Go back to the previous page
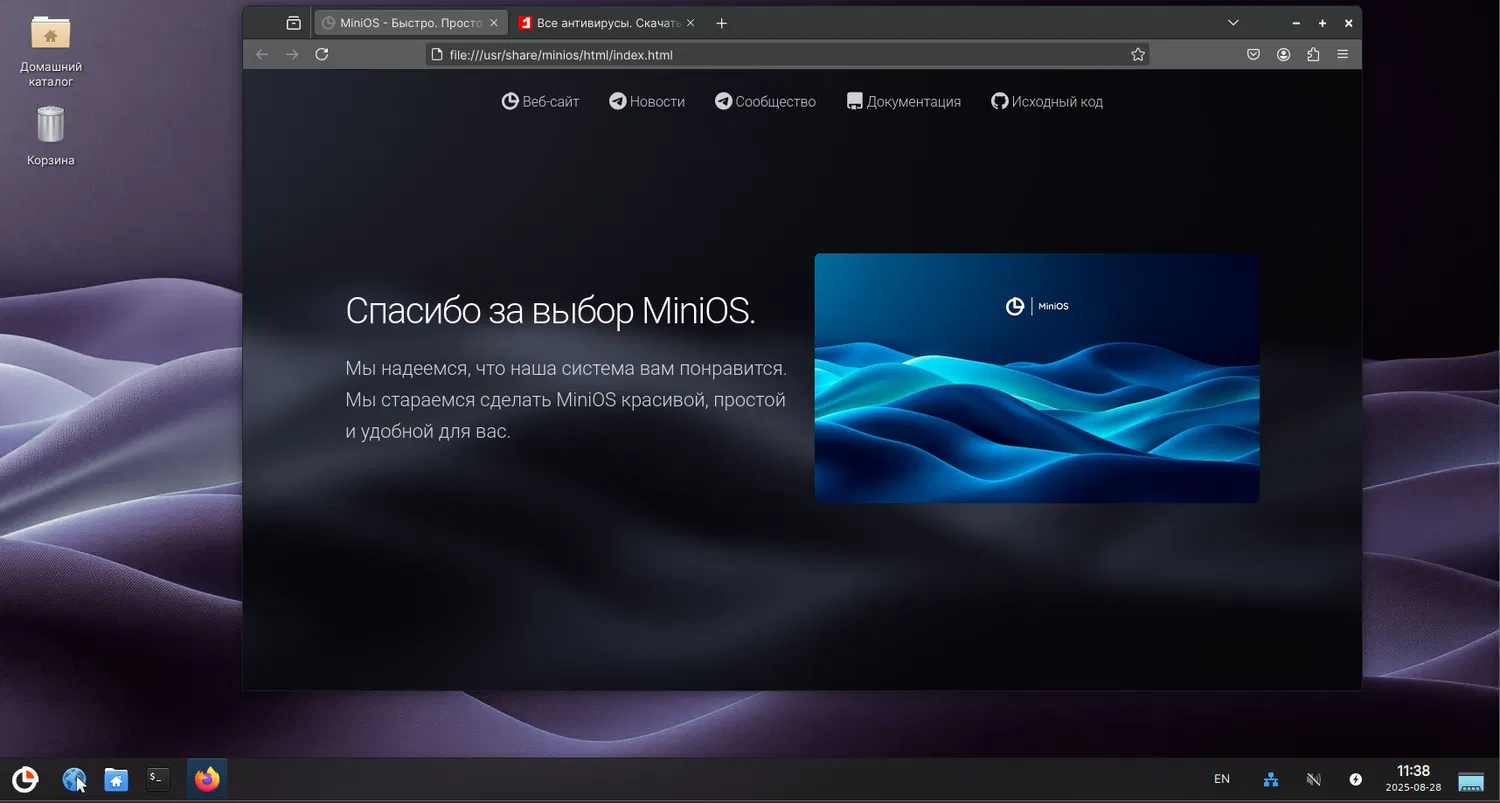 262,55
